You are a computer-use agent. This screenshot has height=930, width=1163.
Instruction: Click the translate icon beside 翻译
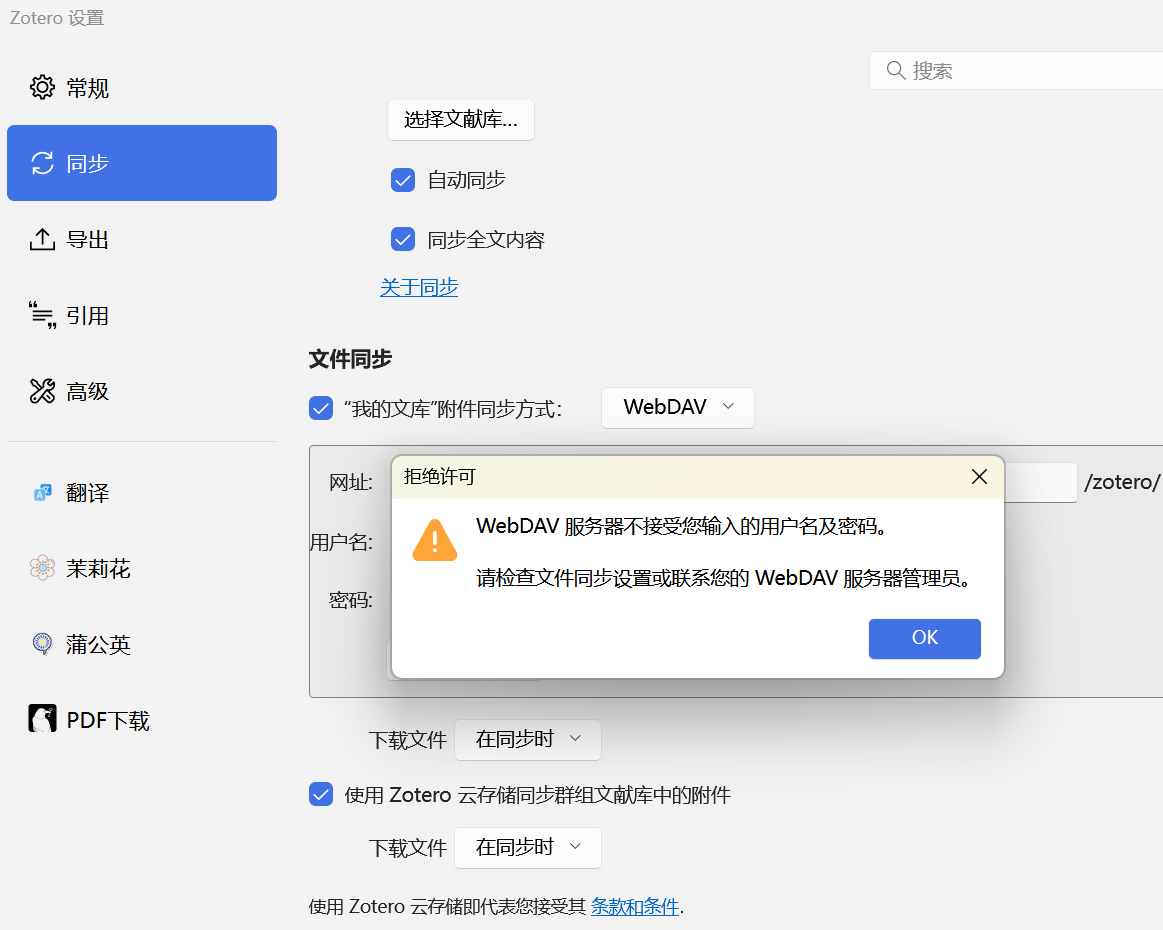[42, 492]
